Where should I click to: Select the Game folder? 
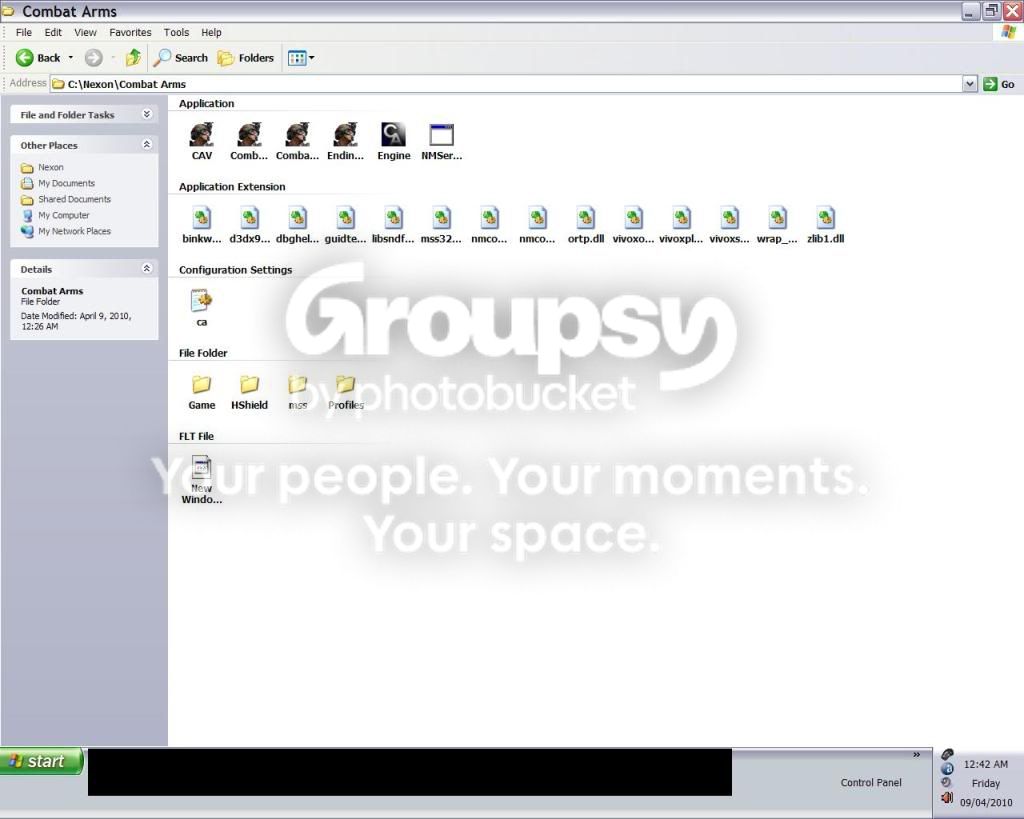click(201, 391)
